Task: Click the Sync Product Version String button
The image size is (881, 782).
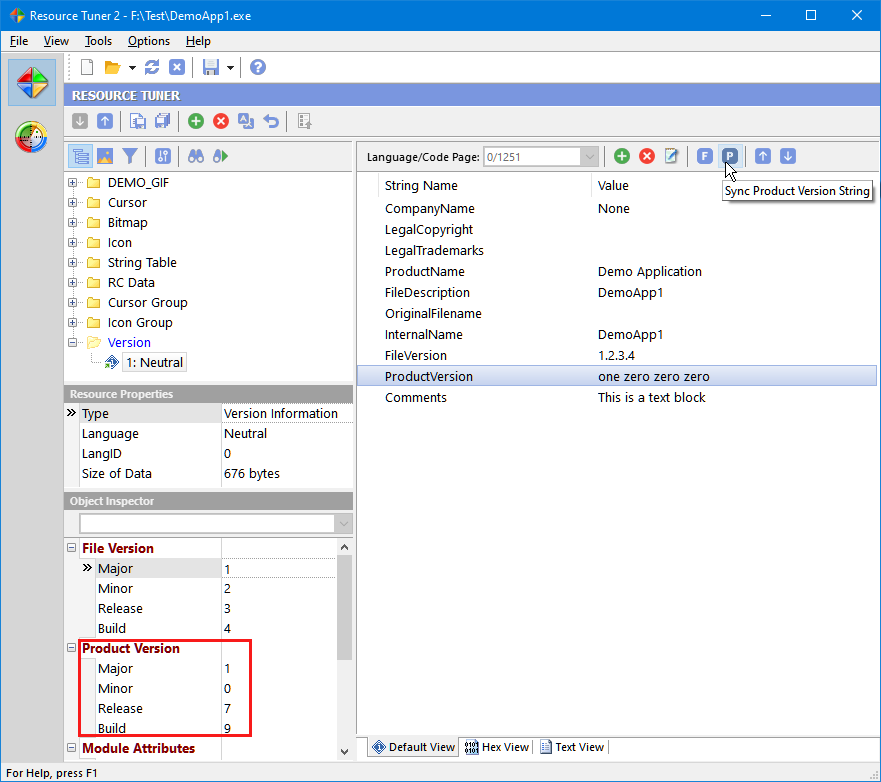Action: coord(730,156)
